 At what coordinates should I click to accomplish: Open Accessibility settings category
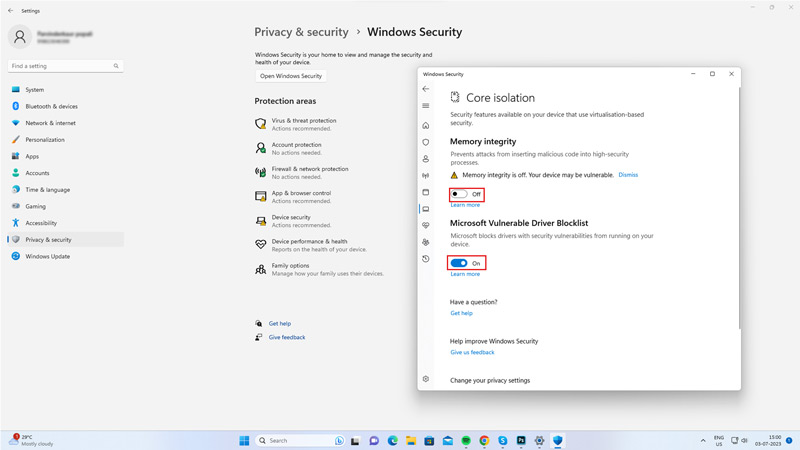click(x=65, y=223)
